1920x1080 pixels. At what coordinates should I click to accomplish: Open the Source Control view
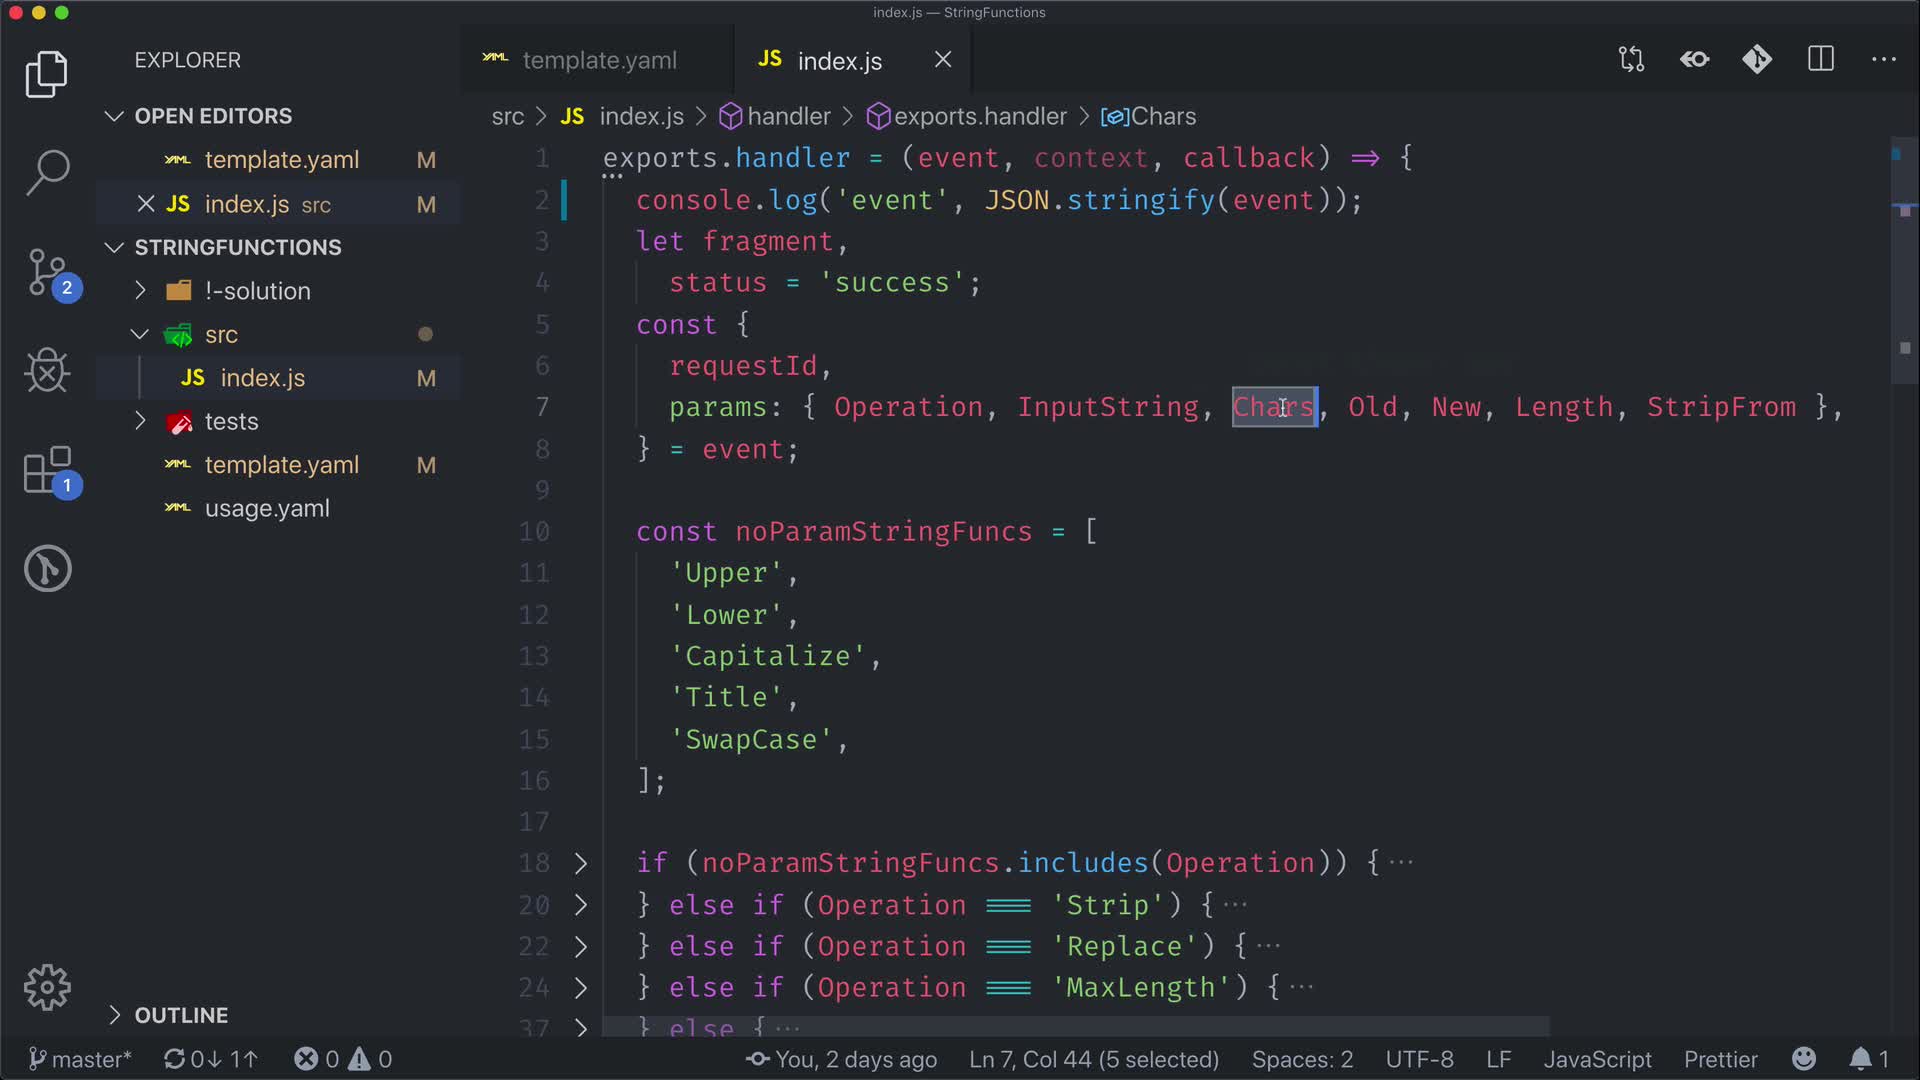pyautogui.click(x=47, y=272)
